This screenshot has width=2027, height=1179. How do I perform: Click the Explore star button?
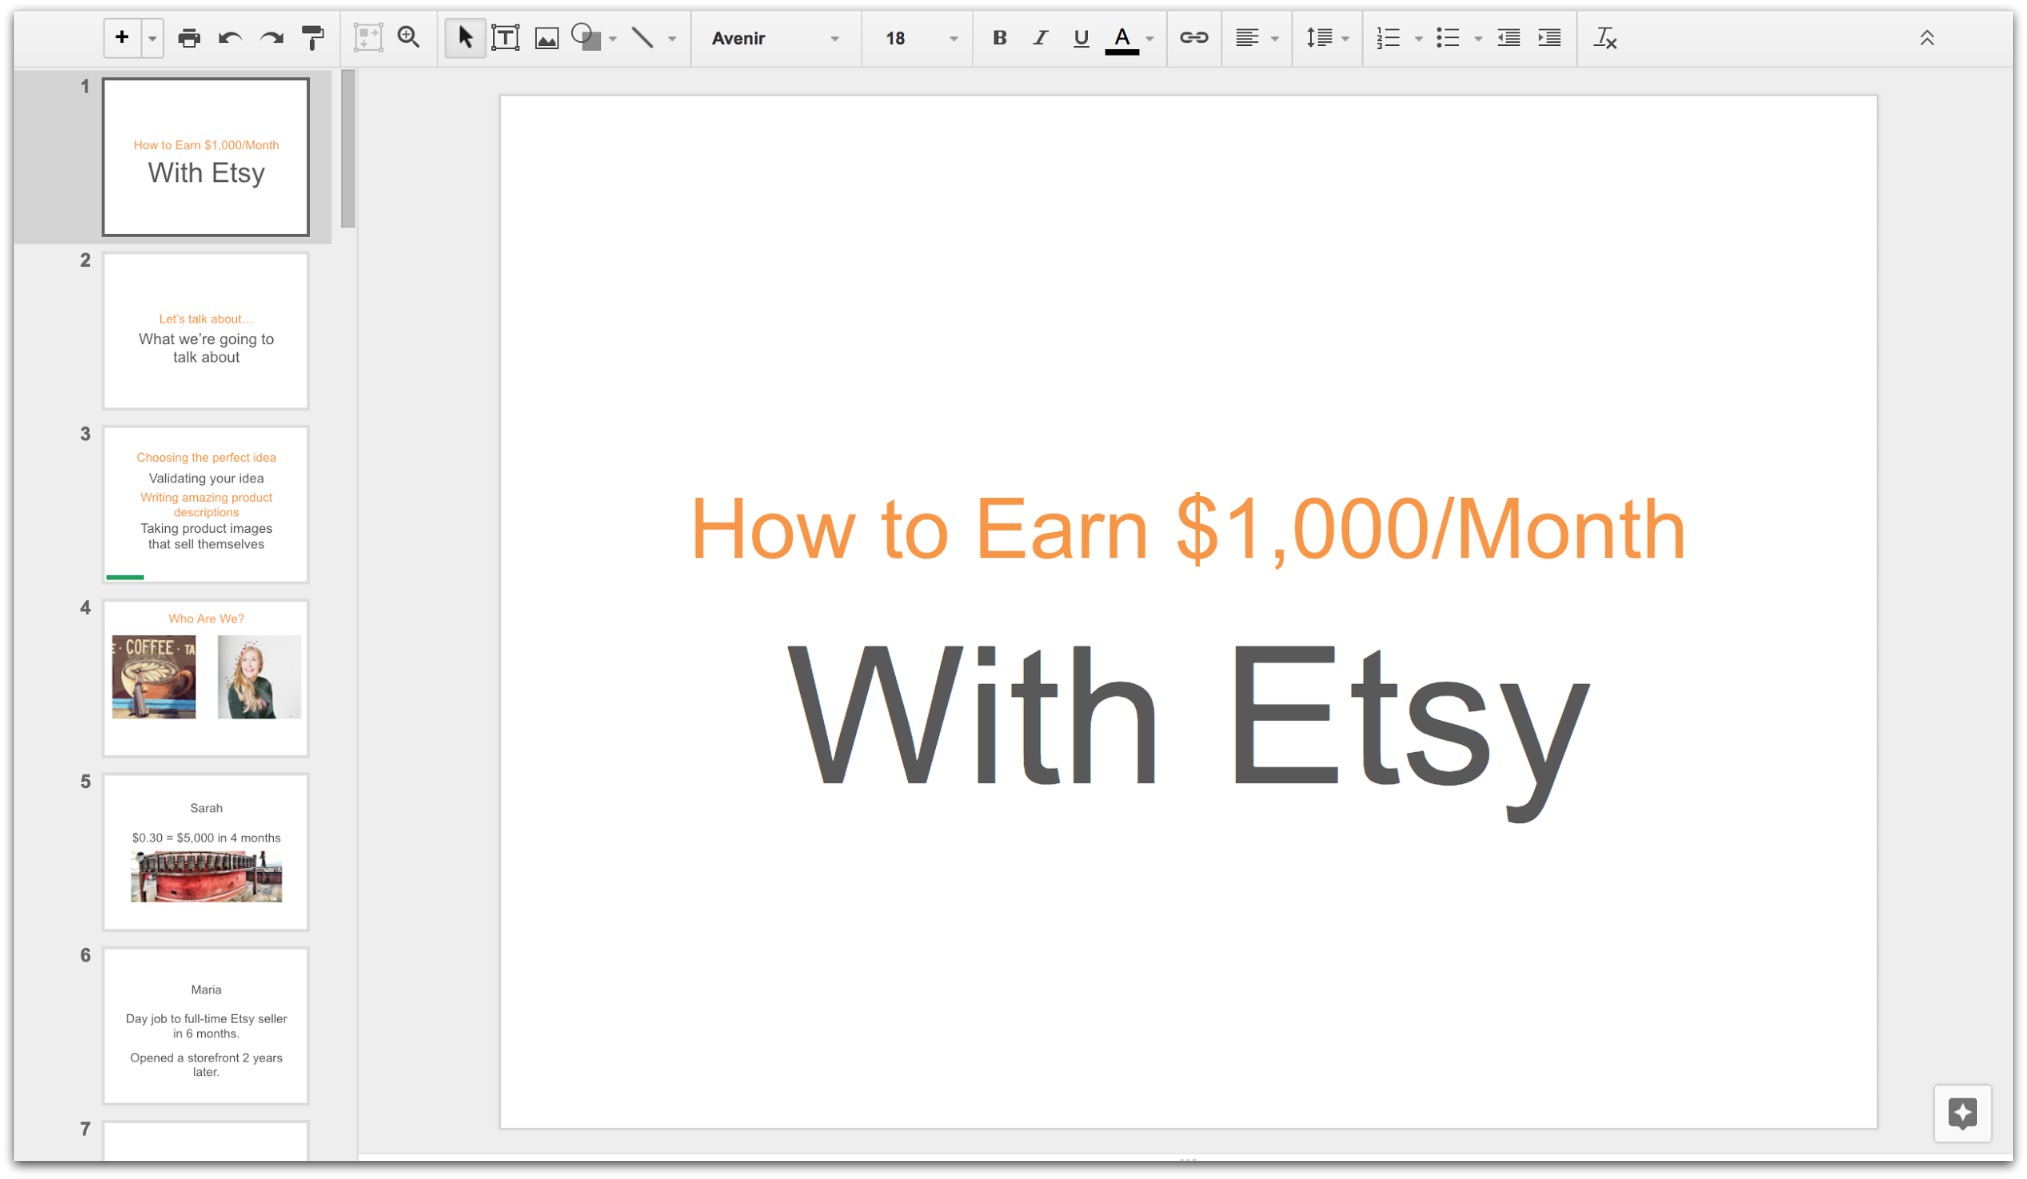point(1962,1113)
